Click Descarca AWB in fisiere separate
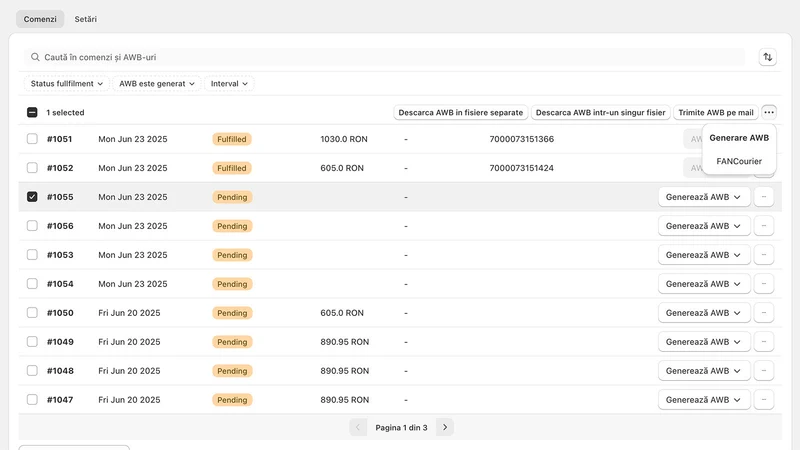800x450 pixels. pyautogui.click(x=461, y=112)
